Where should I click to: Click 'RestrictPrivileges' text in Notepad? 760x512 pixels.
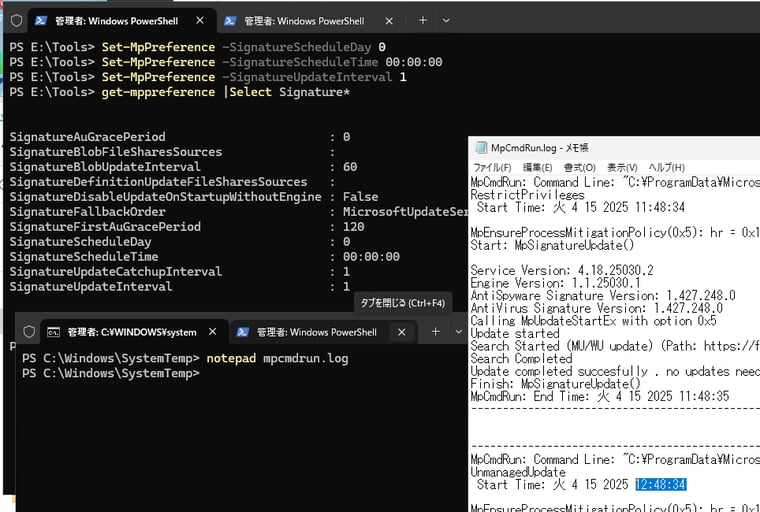[527, 194]
